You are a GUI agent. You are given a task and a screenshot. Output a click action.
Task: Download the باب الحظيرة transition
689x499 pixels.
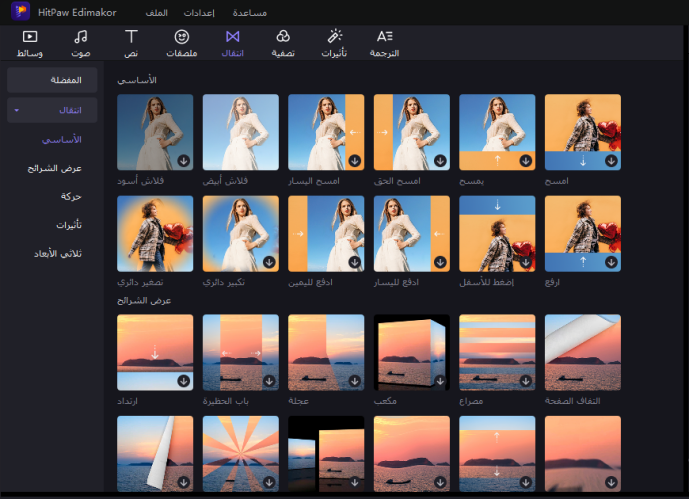tap(269, 381)
